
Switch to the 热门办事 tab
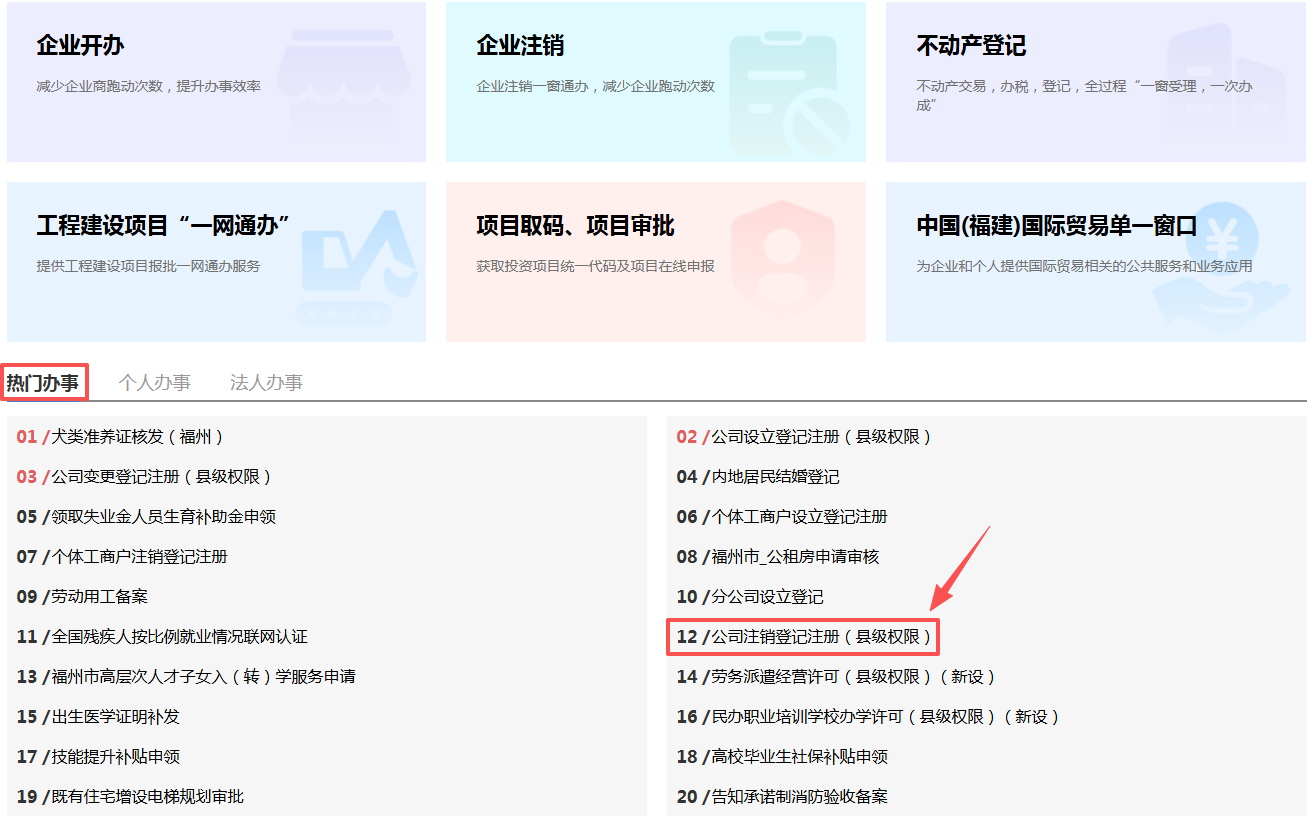click(43, 382)
